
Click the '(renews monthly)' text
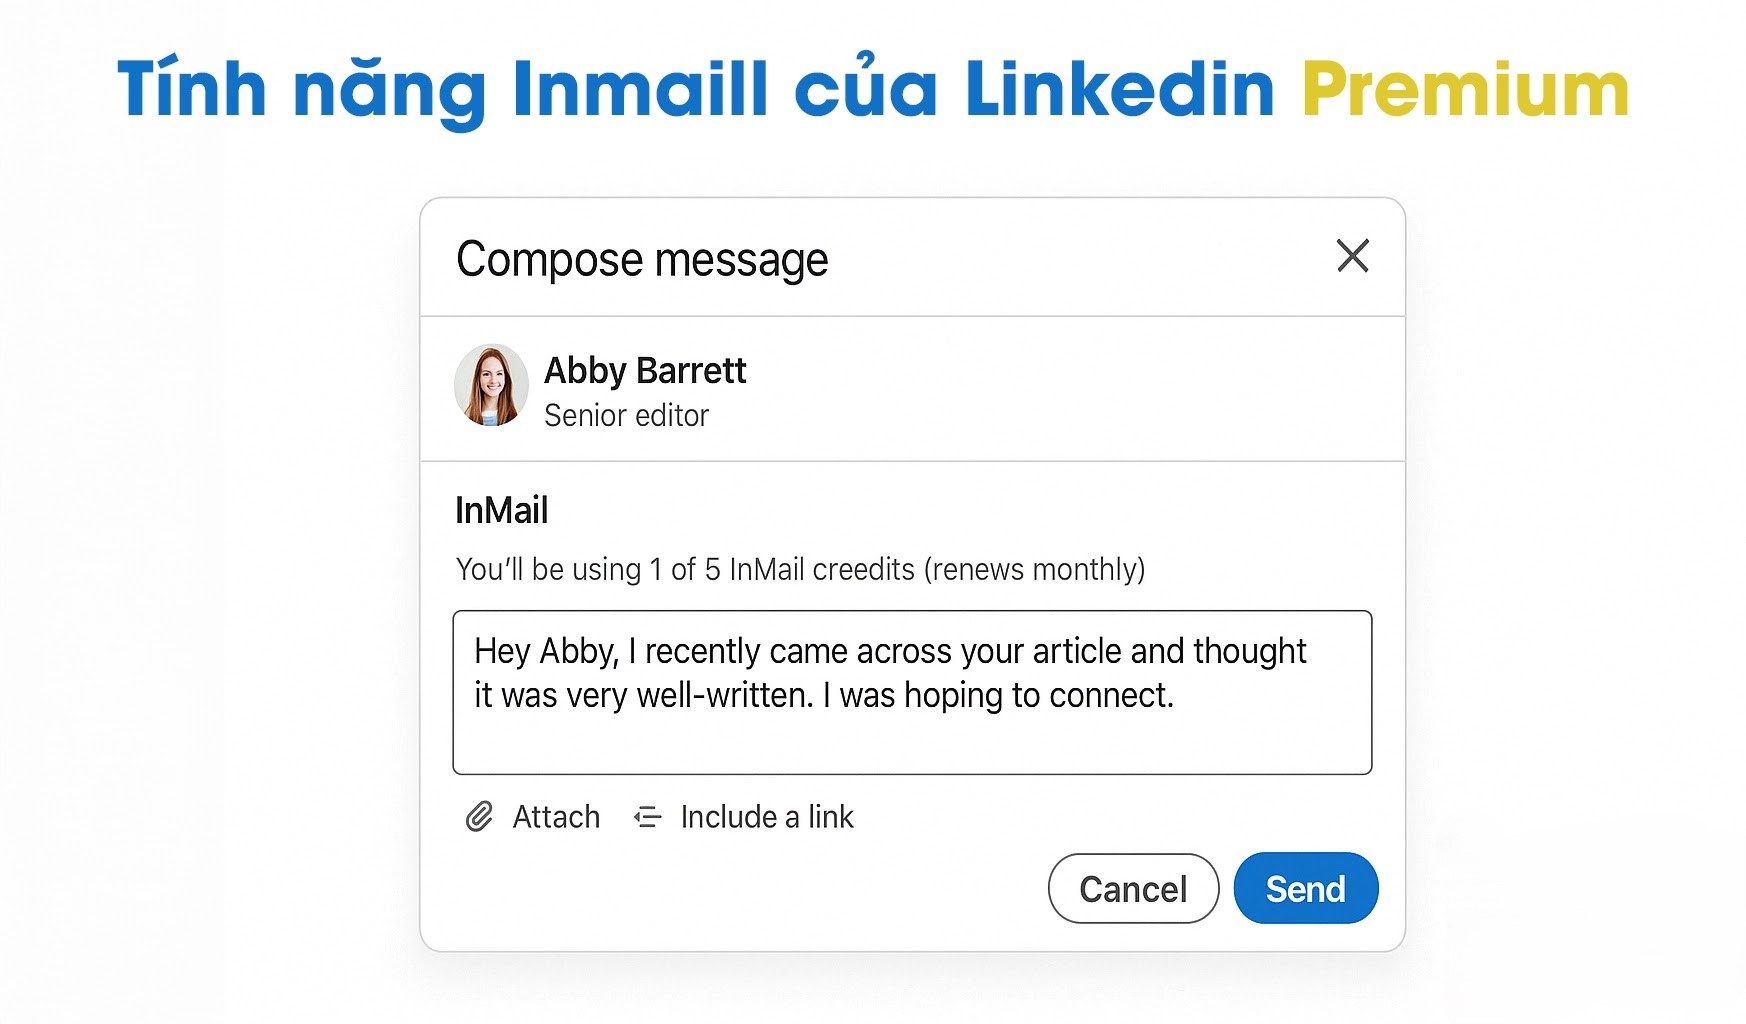1034,570
